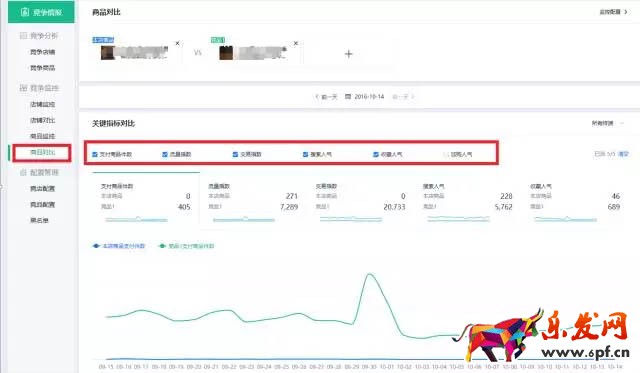The width and height of the screenshot is (640, 373).
Task: Click the competitor product thumbnail
Action: 226,53
